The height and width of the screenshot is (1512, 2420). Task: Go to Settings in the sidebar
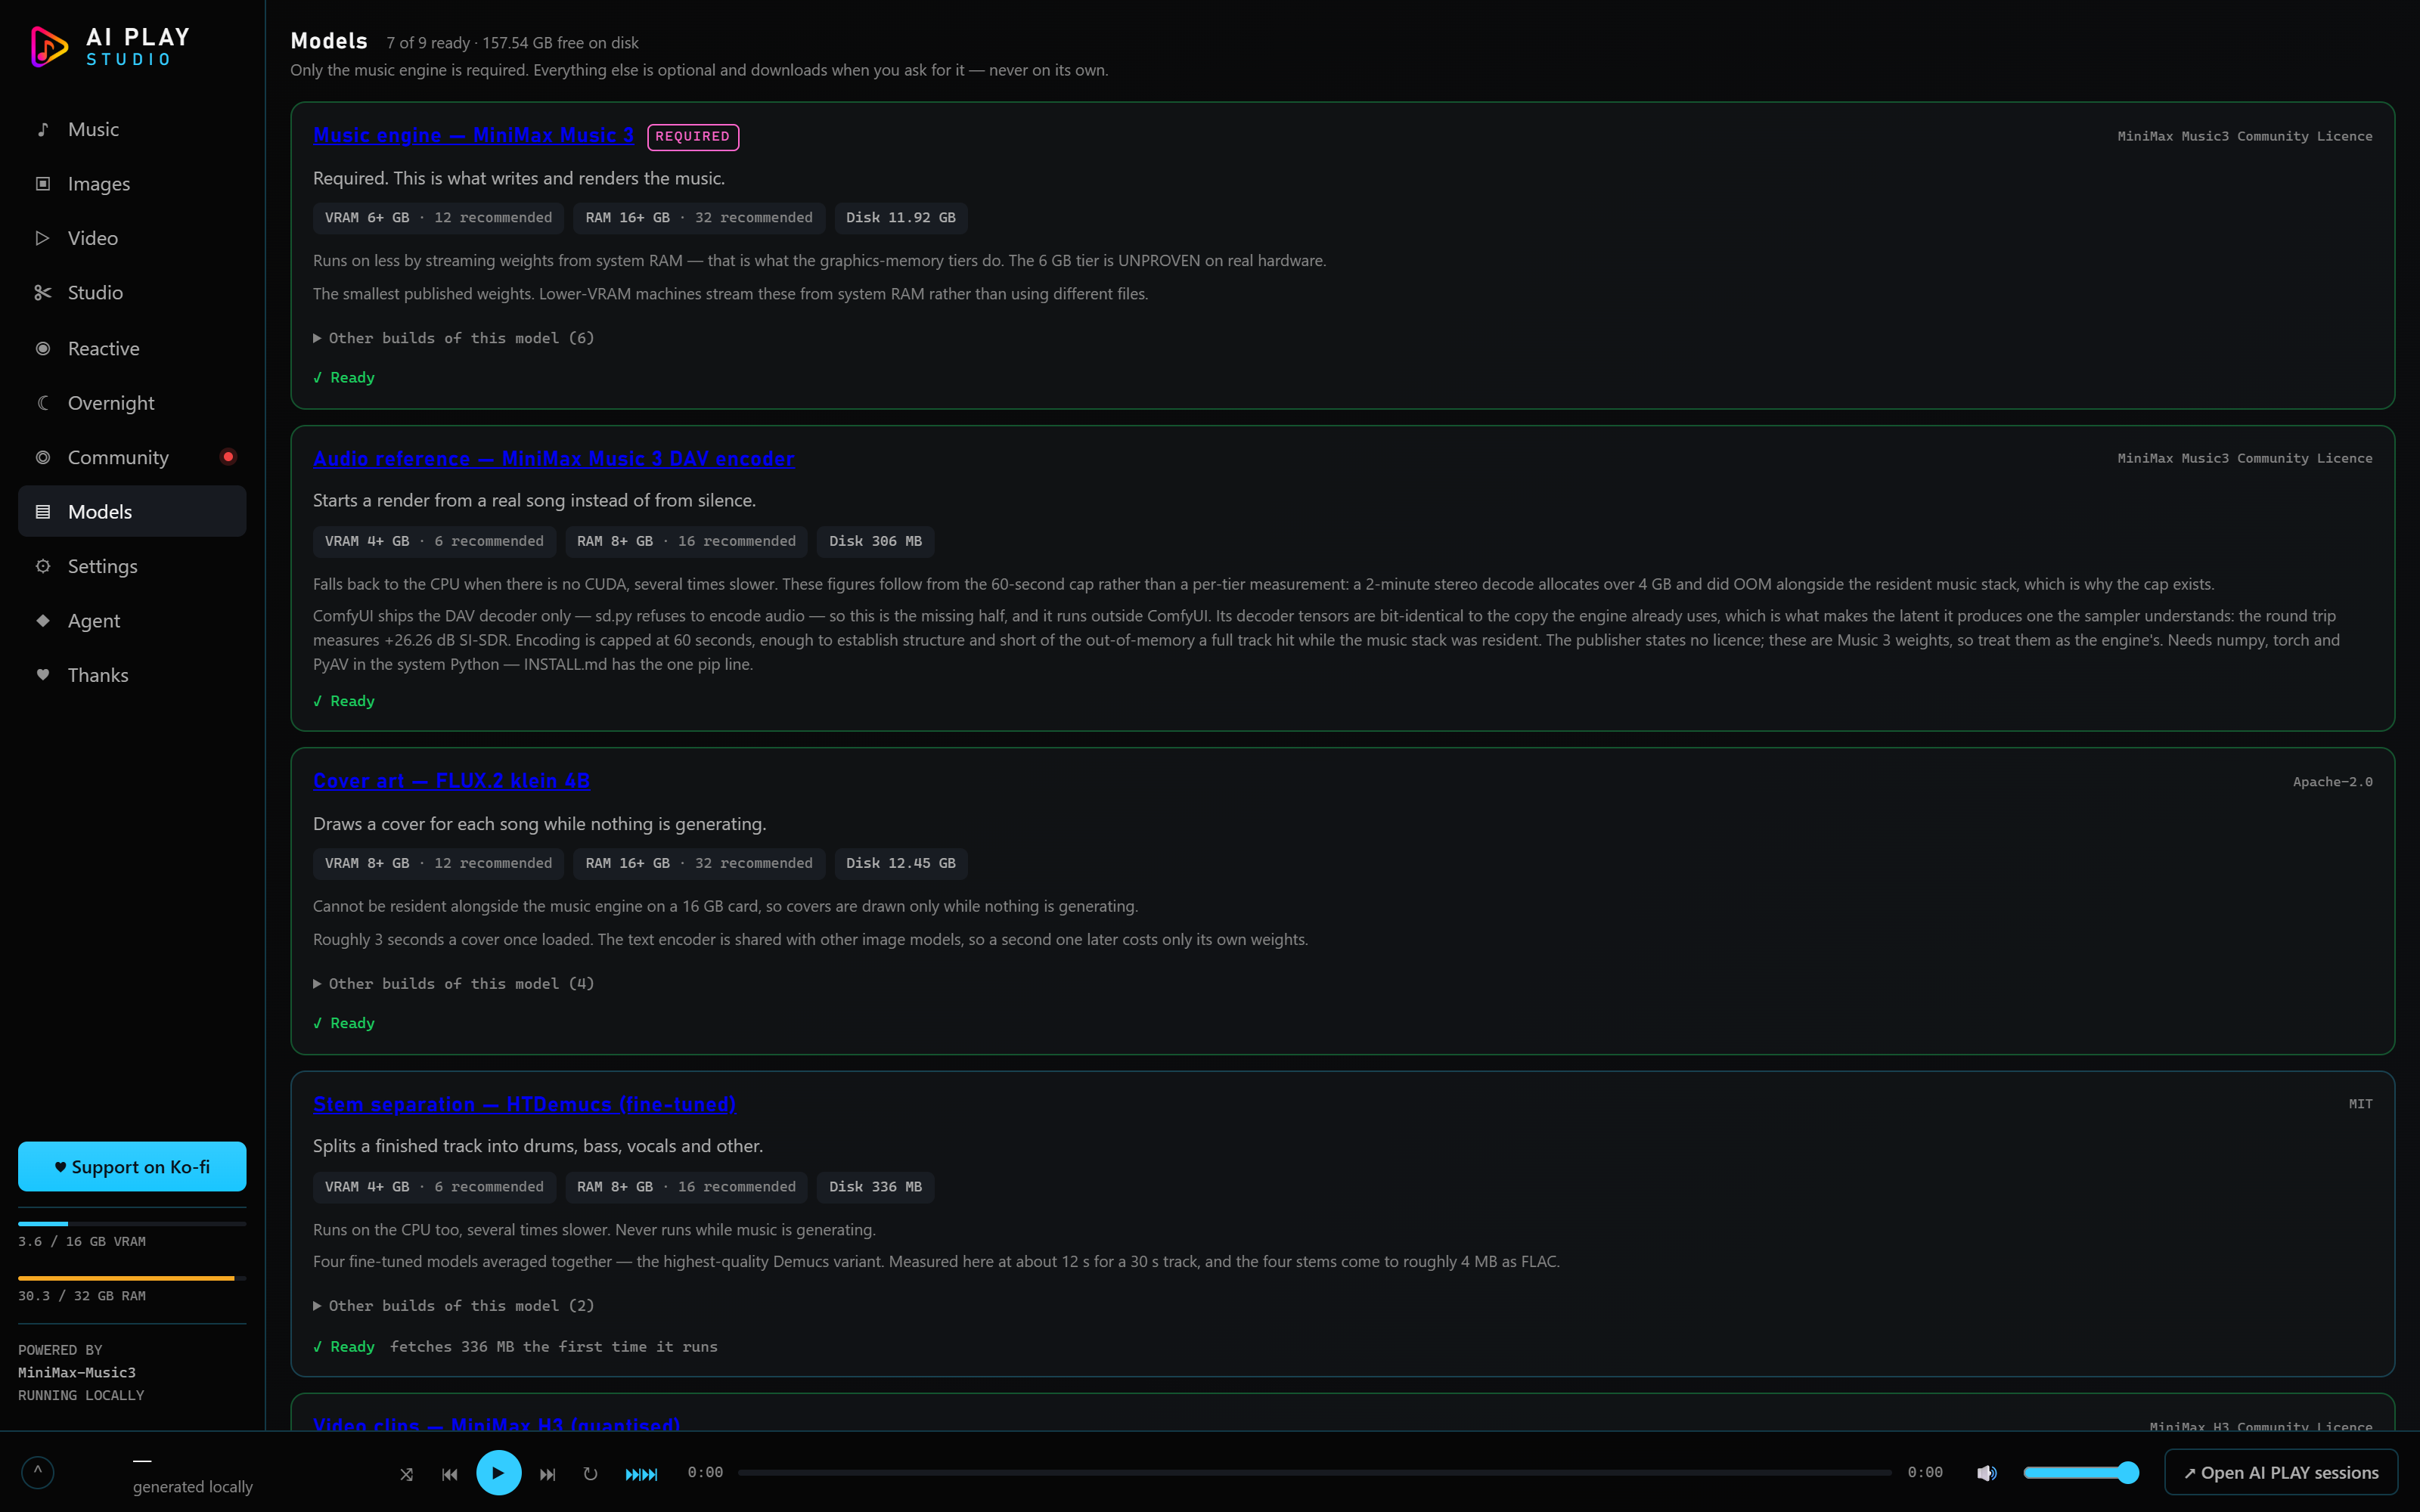tap(132, 566)
